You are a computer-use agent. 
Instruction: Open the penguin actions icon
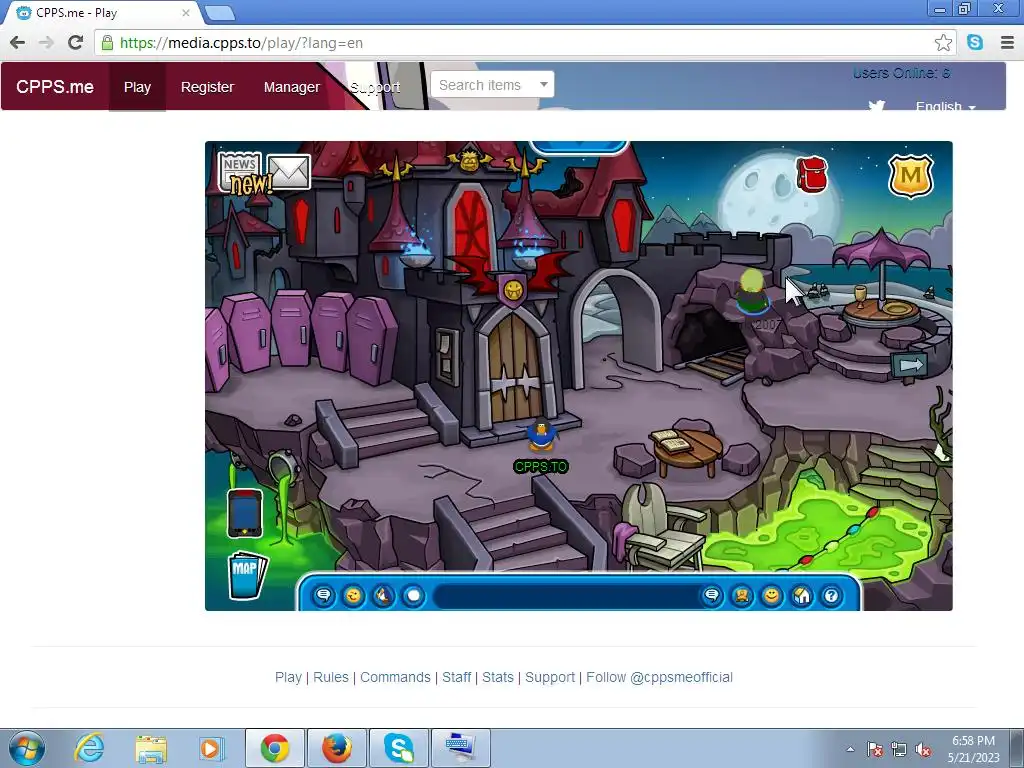pyautogui.click(x=383, y=596)
